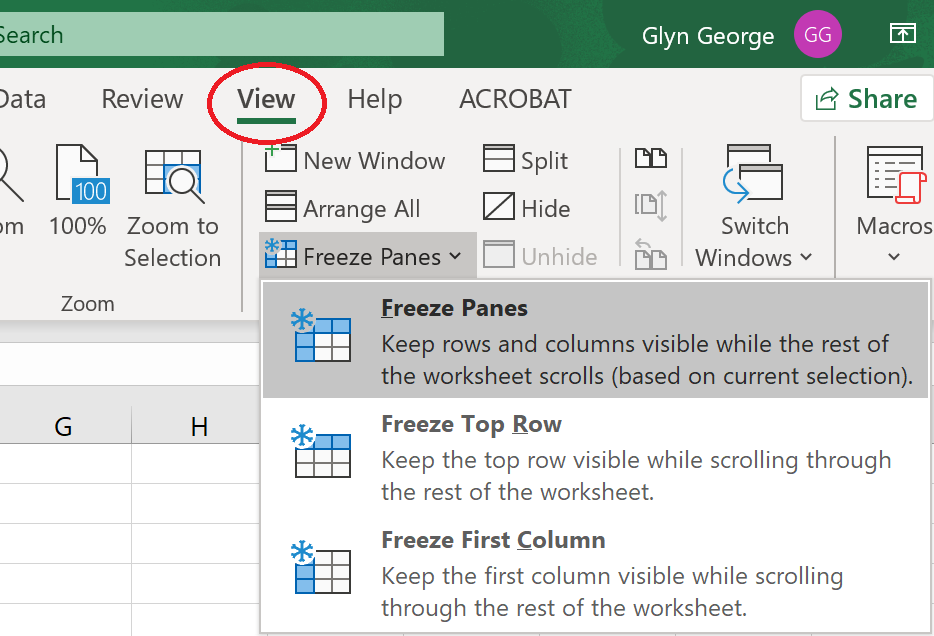Click the Arrange All icon

[x=280, y=207]
